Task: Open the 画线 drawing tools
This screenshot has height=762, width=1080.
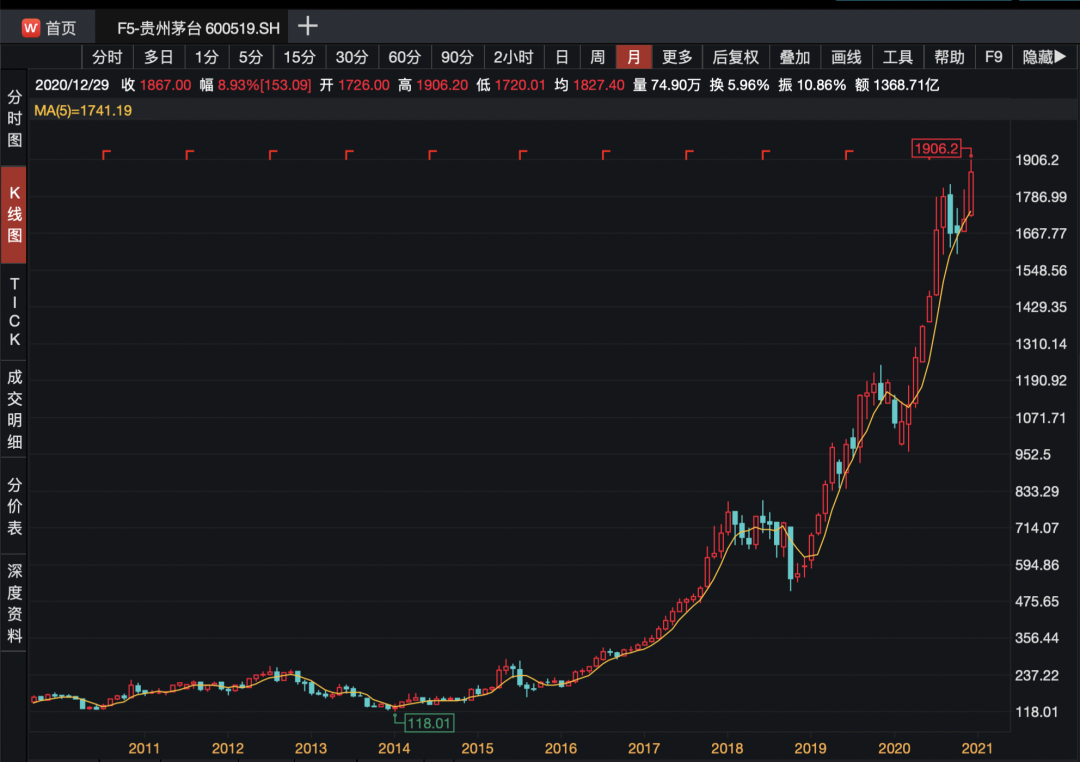Action: point(847,57)
